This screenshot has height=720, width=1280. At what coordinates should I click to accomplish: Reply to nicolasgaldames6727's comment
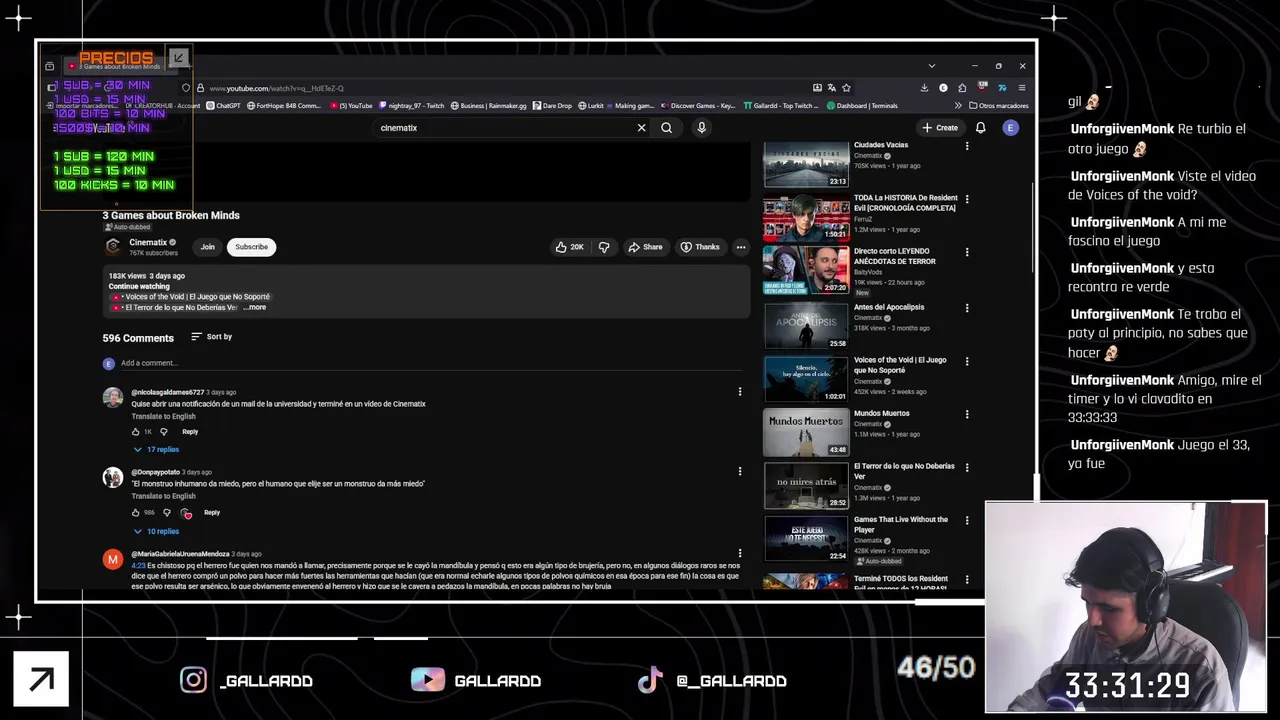click(190, 432)
